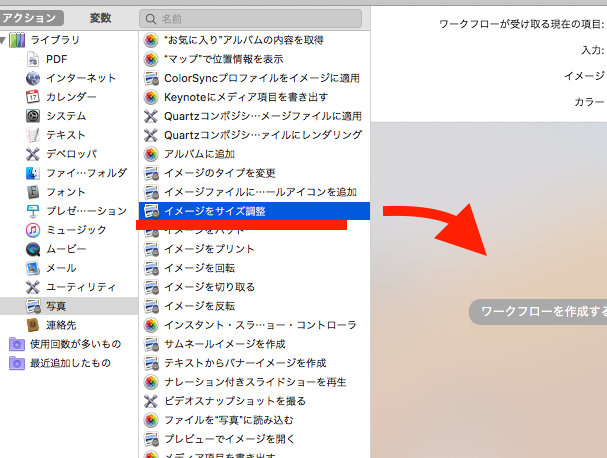Select イメージを反転 action
Image resolution: width=607 pixels, height=458 pixels.
point(254,306)
